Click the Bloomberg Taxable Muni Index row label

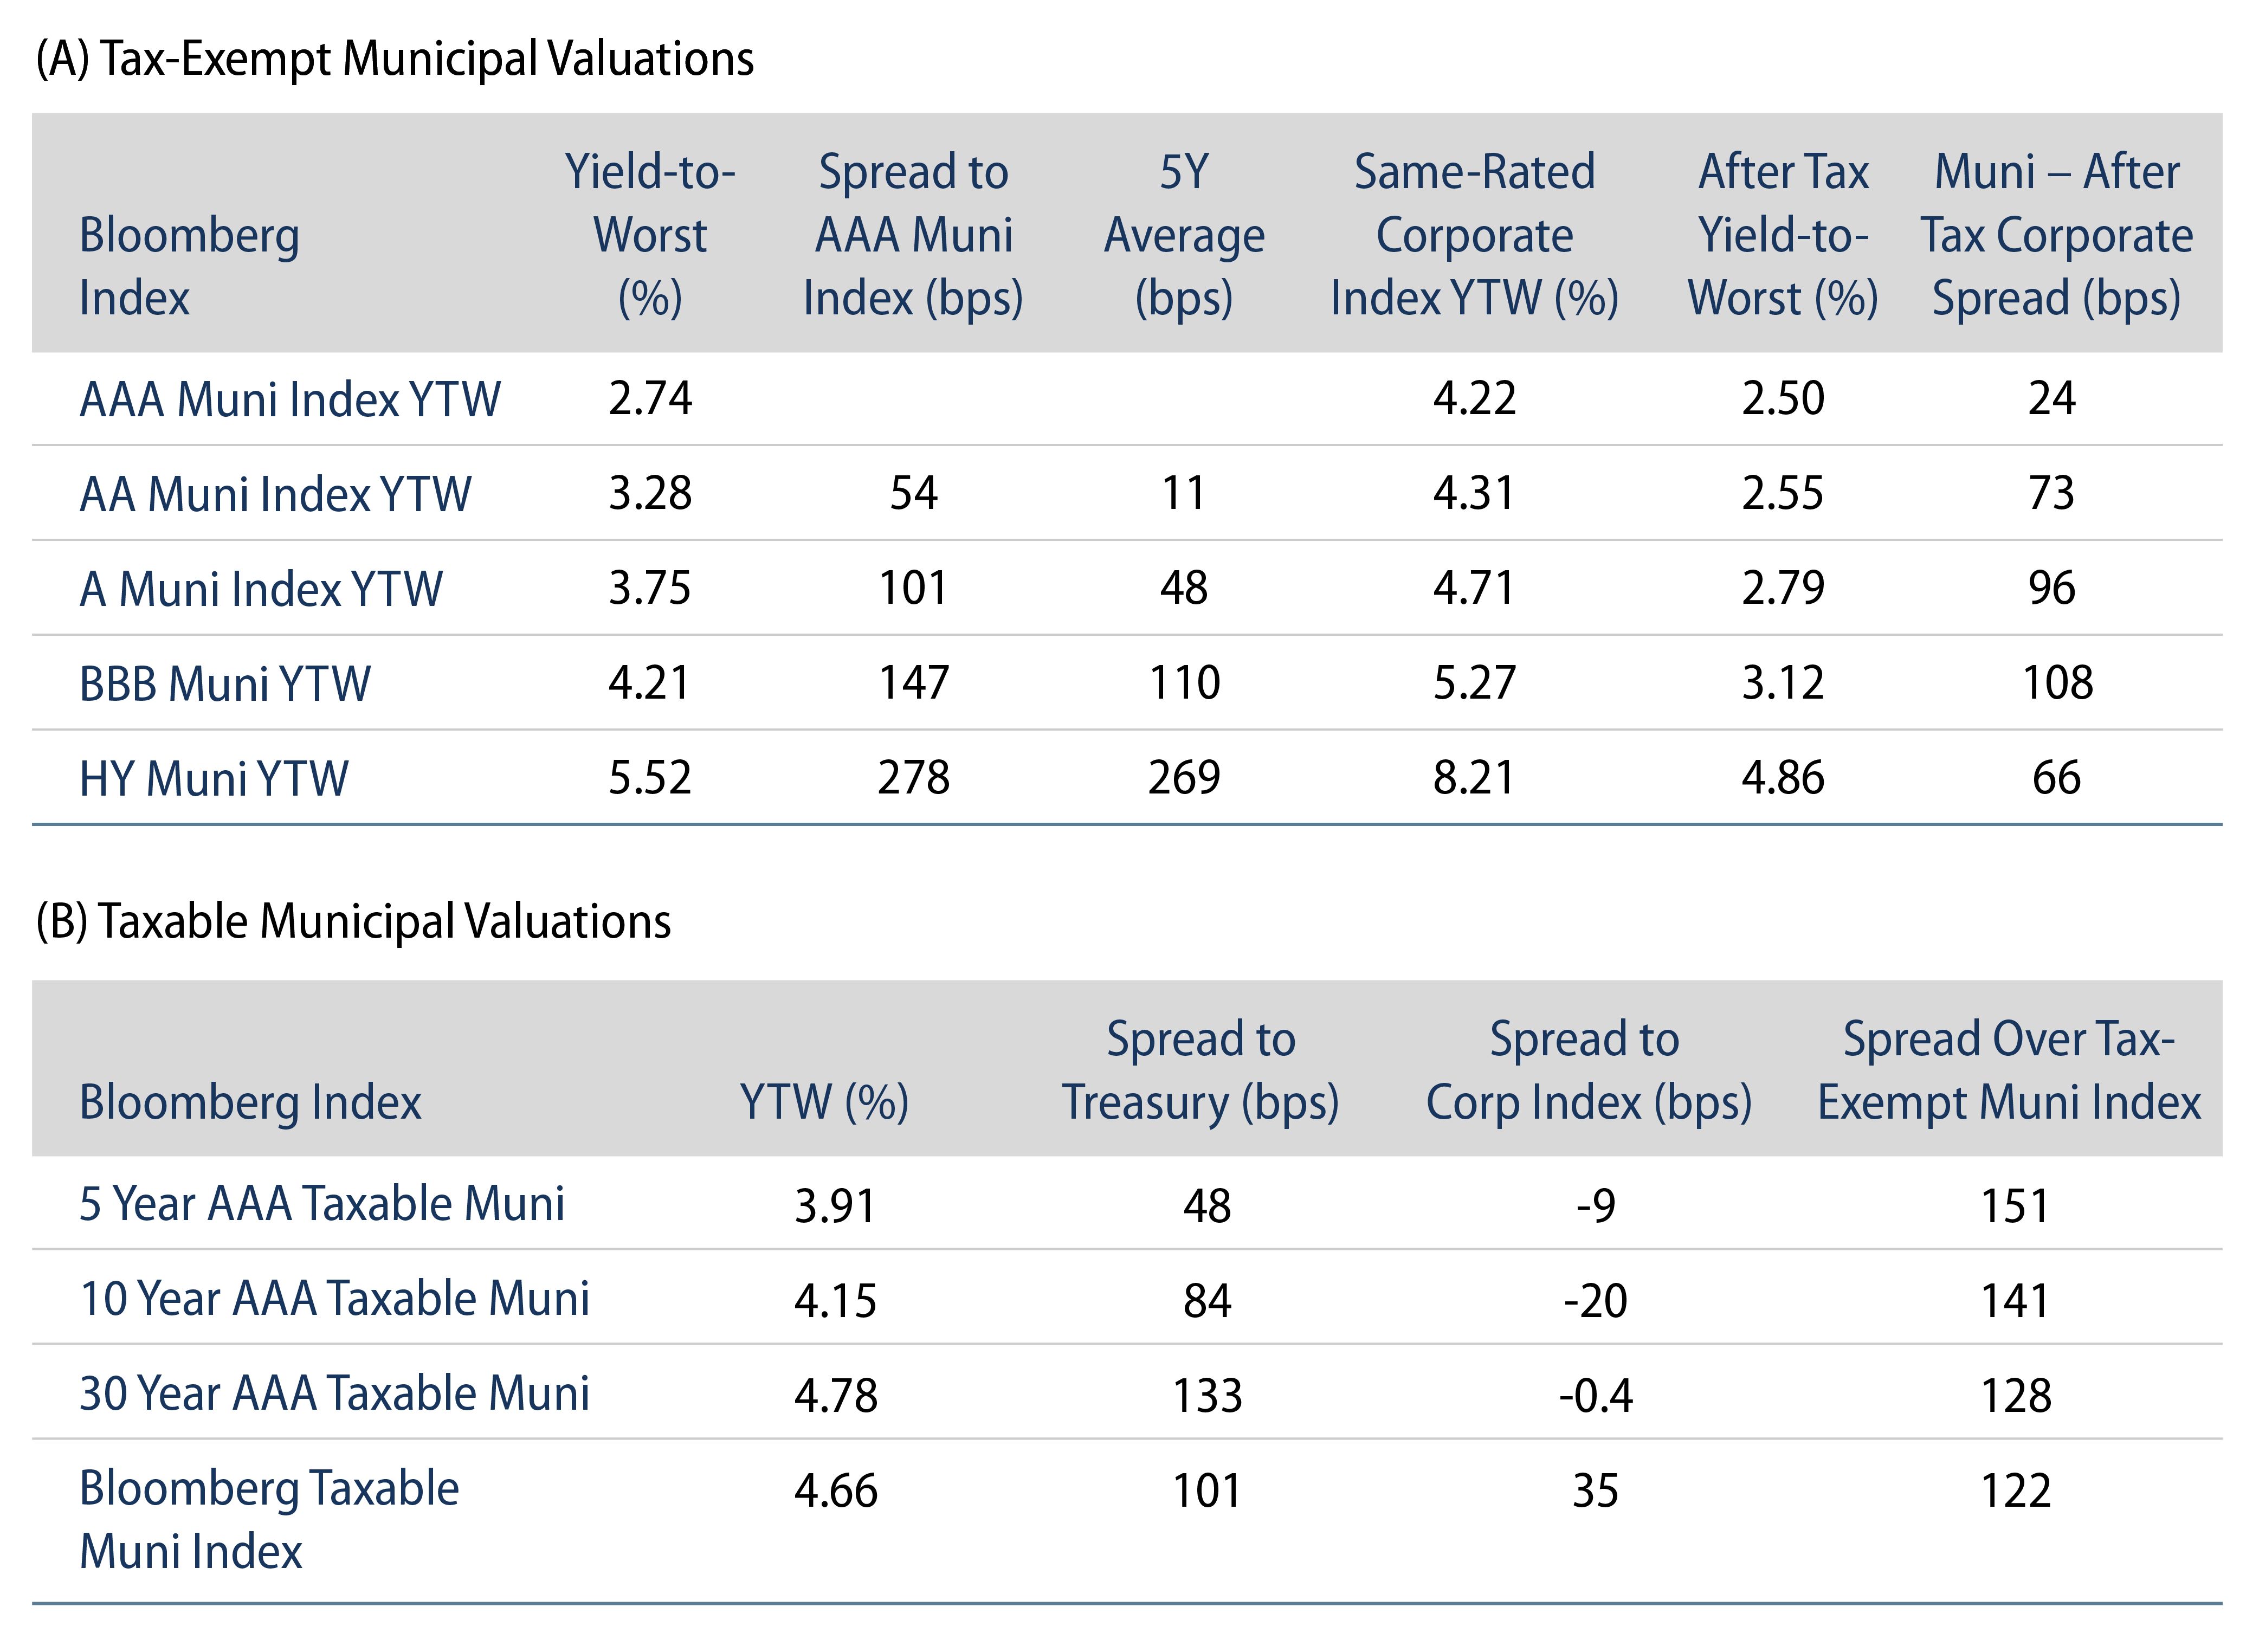click(x=269, y=1519)
